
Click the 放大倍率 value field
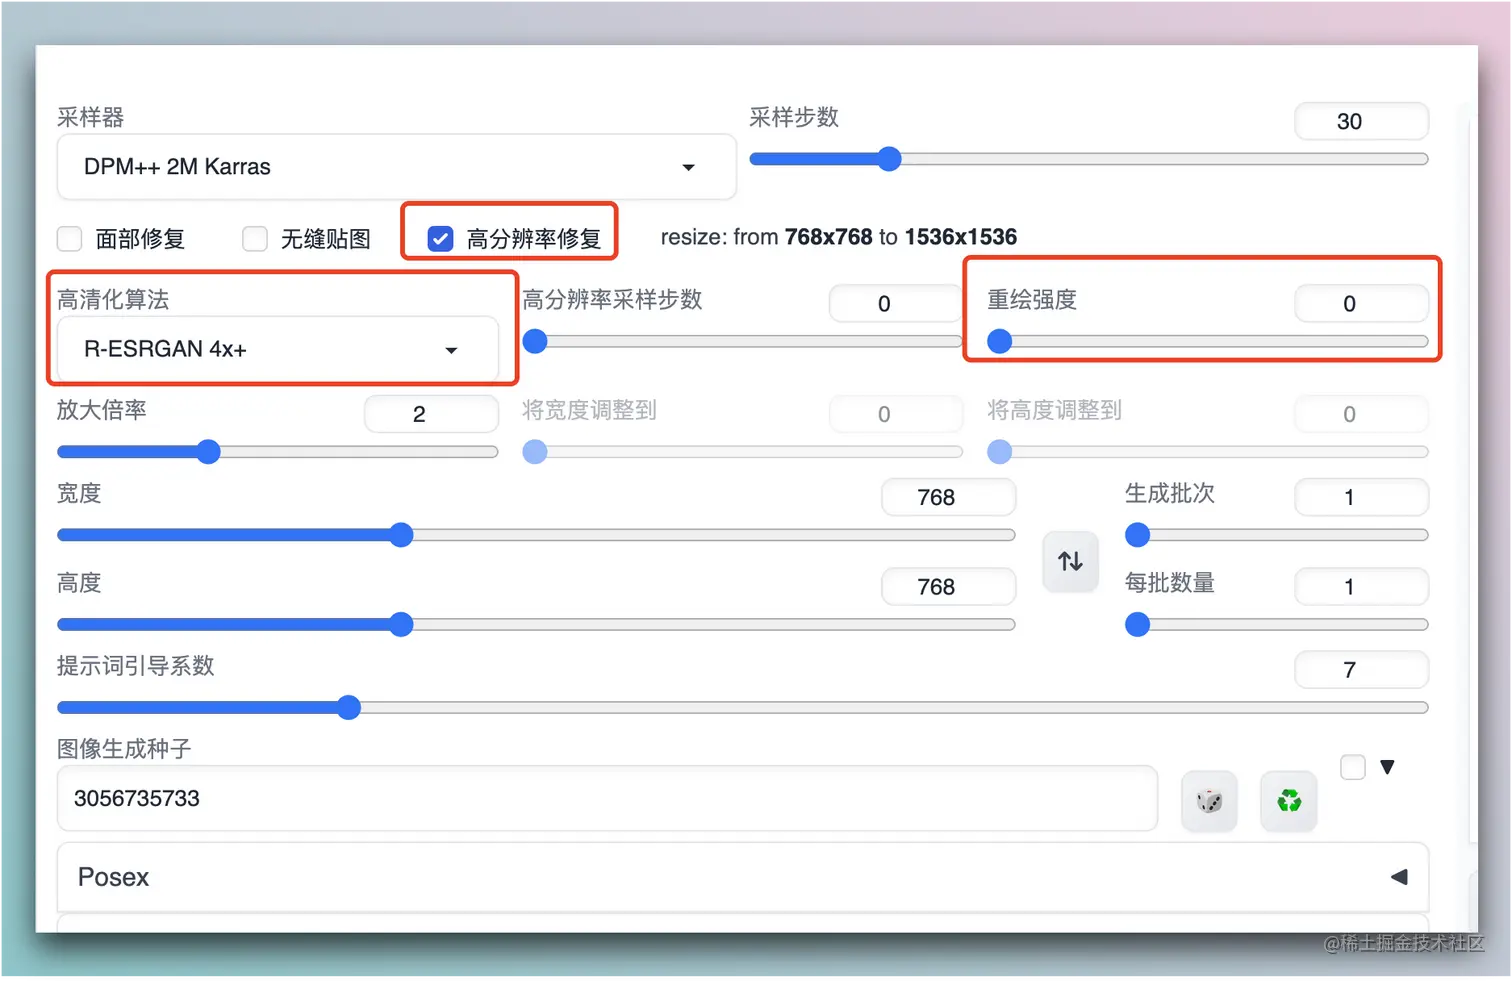pyautogui.click(x=431, y=414)
